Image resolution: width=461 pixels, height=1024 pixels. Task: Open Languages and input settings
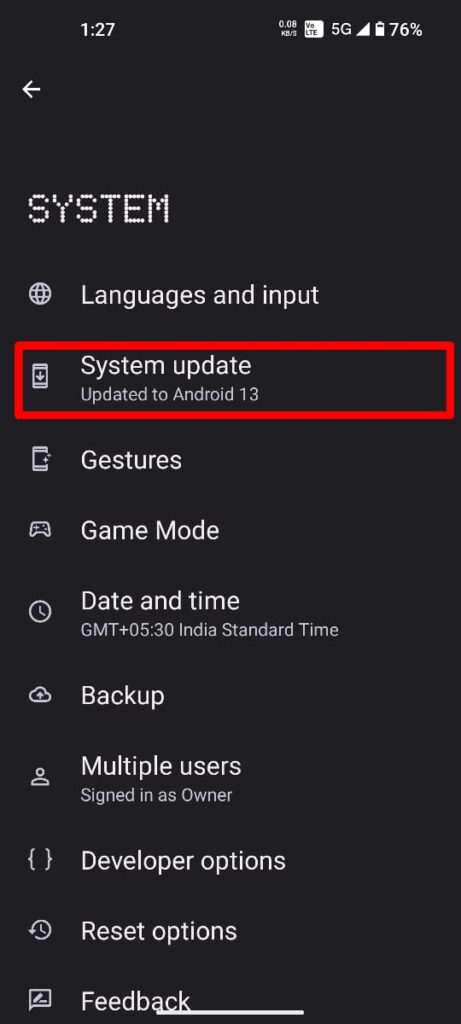230,295
